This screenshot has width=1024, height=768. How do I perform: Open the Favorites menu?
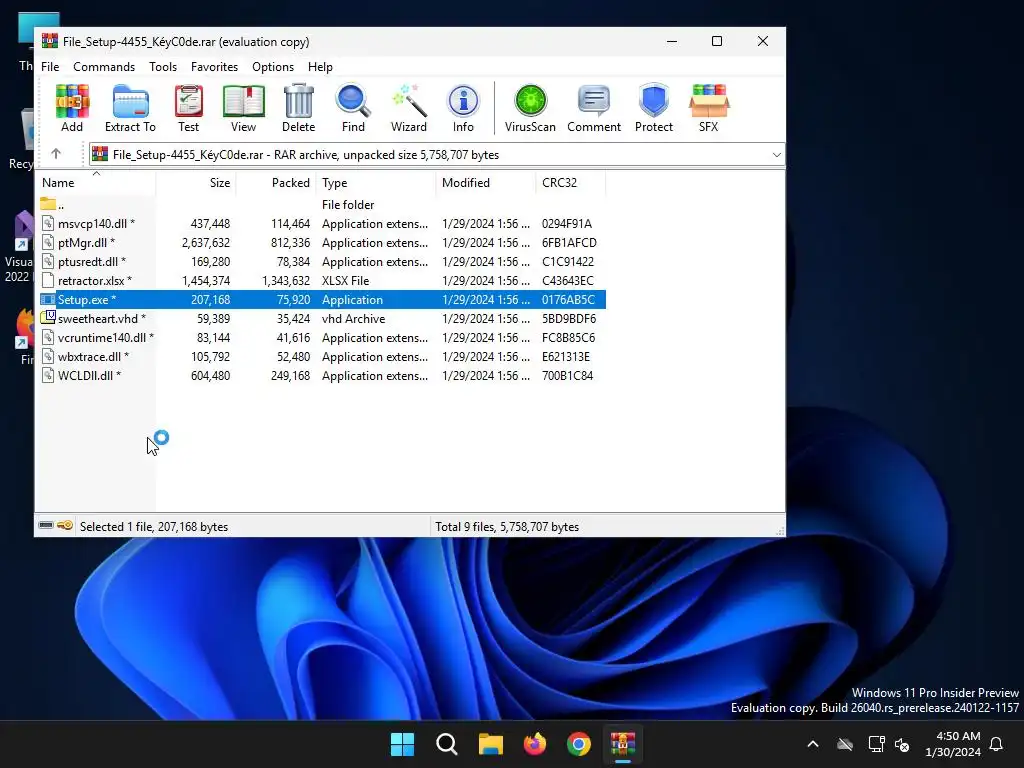(x=214, y=67)
